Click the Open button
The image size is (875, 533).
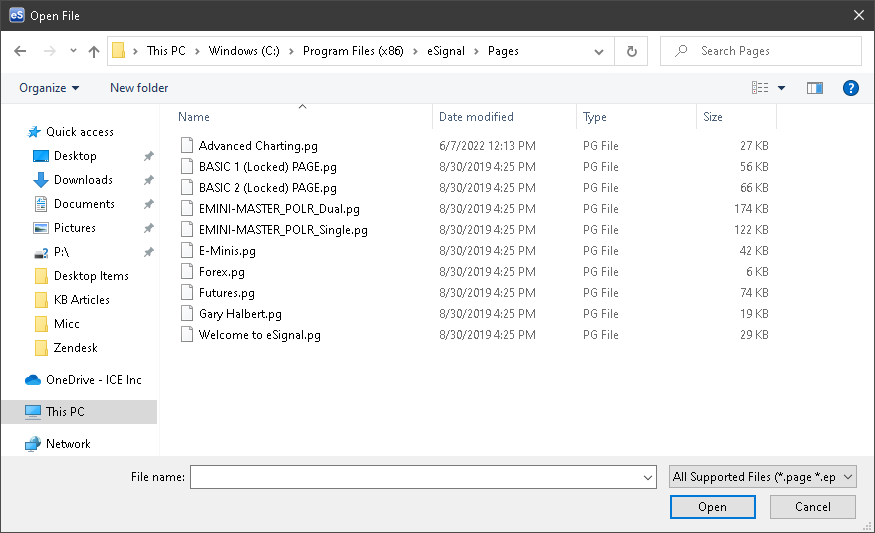pyautogui.click(x=713, y=507)
